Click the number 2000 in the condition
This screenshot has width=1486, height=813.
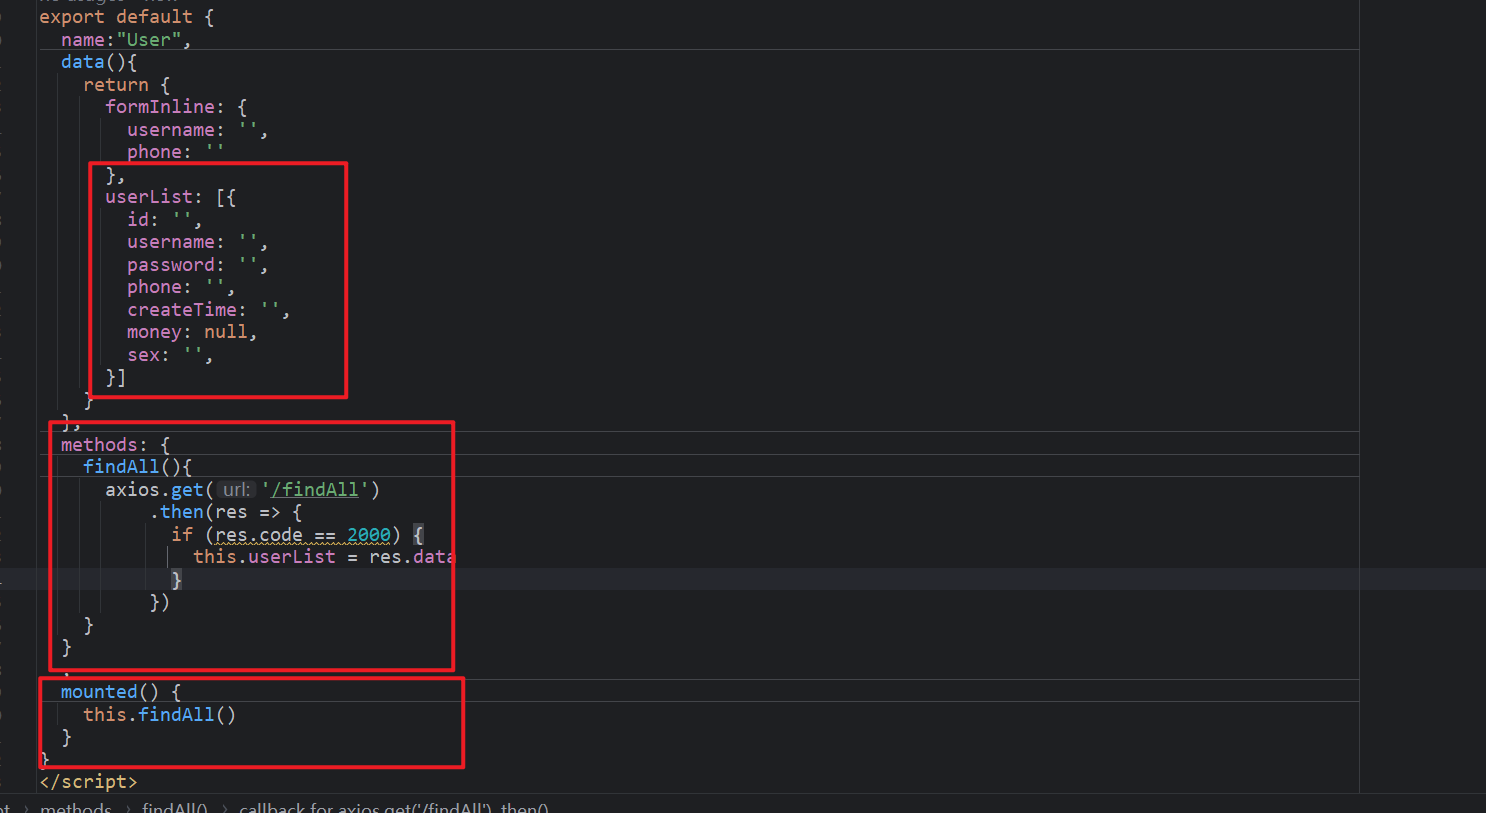(x=369, y=535)
